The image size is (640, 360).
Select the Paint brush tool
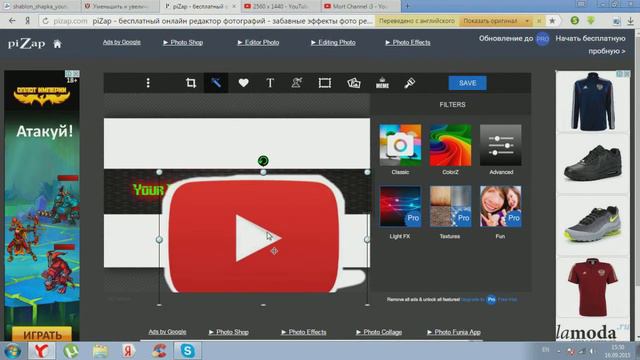[x=409, y=83]
